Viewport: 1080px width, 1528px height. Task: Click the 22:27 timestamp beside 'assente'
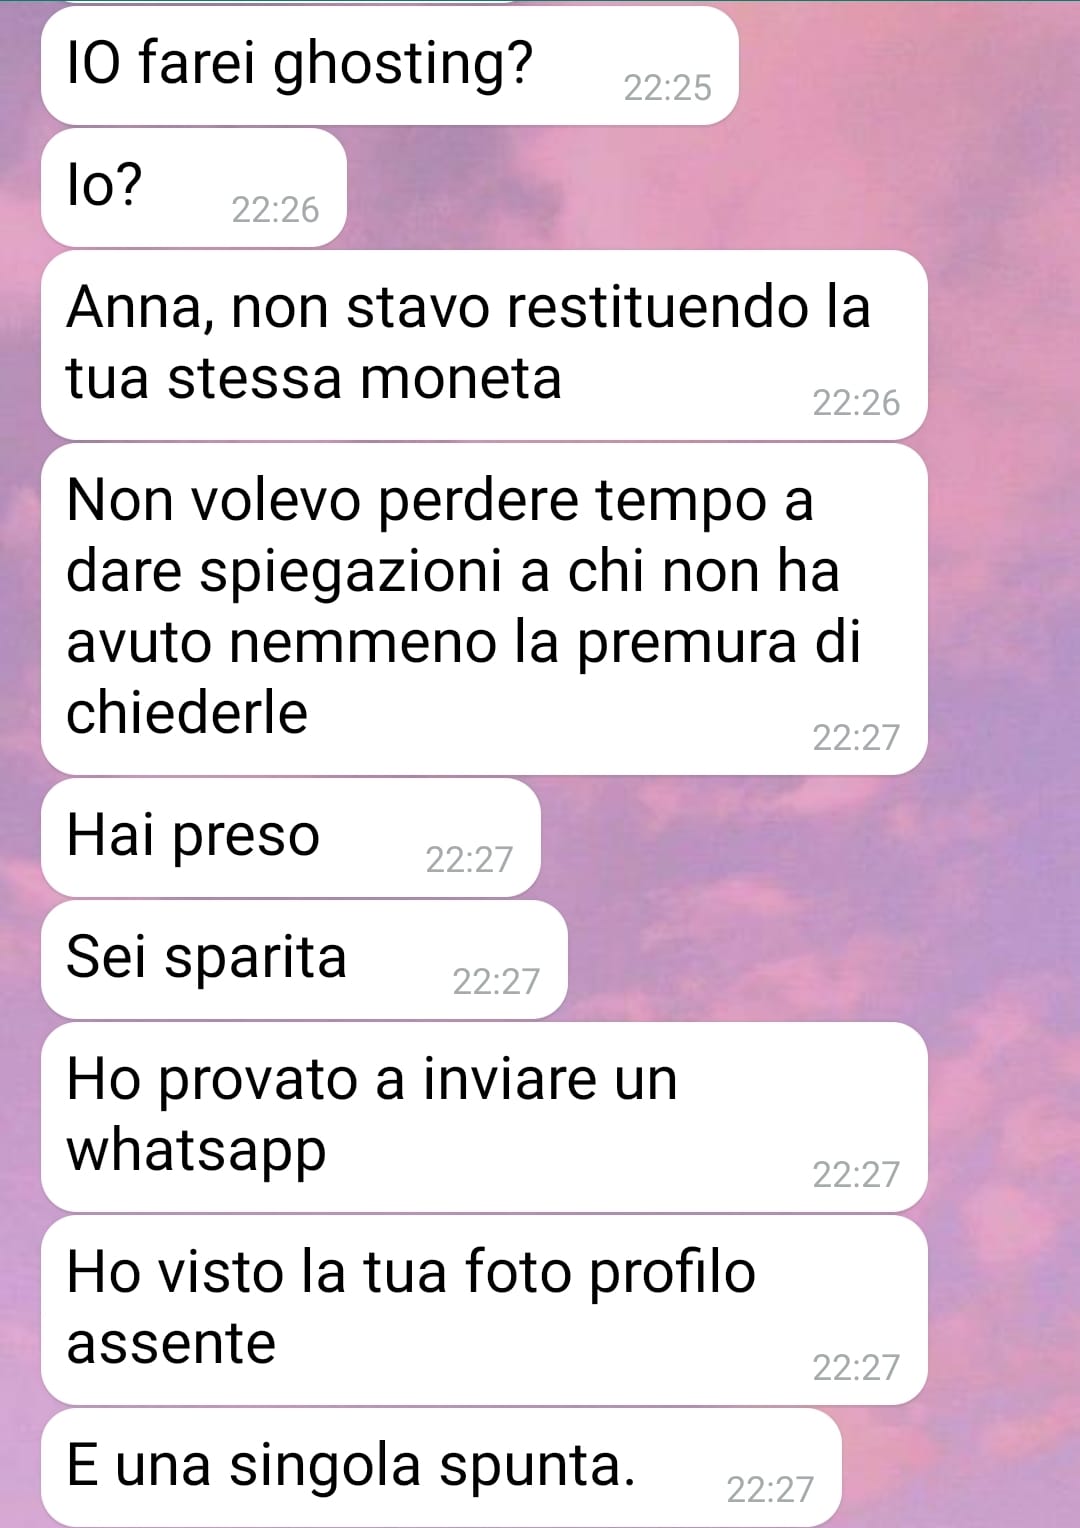pyautogui.click(x=856, y=1368)
